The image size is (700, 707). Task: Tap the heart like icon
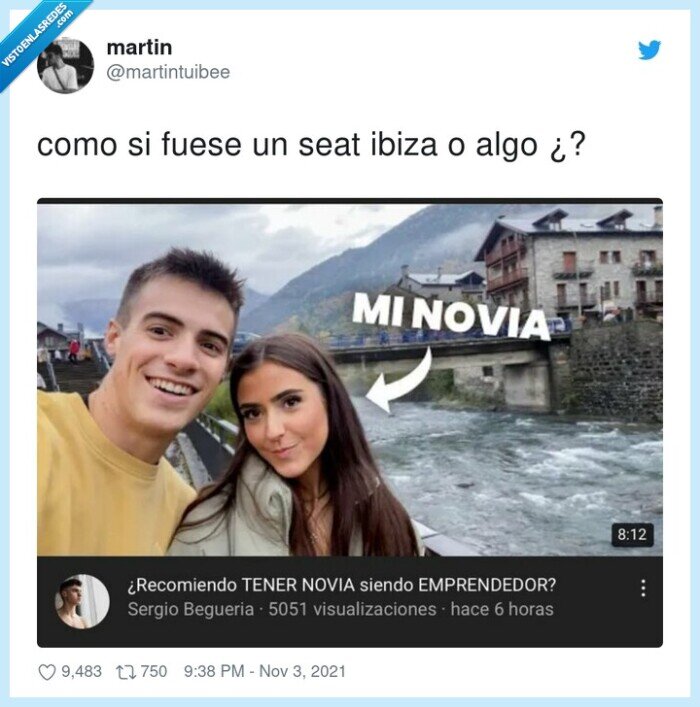click(46, 672)
